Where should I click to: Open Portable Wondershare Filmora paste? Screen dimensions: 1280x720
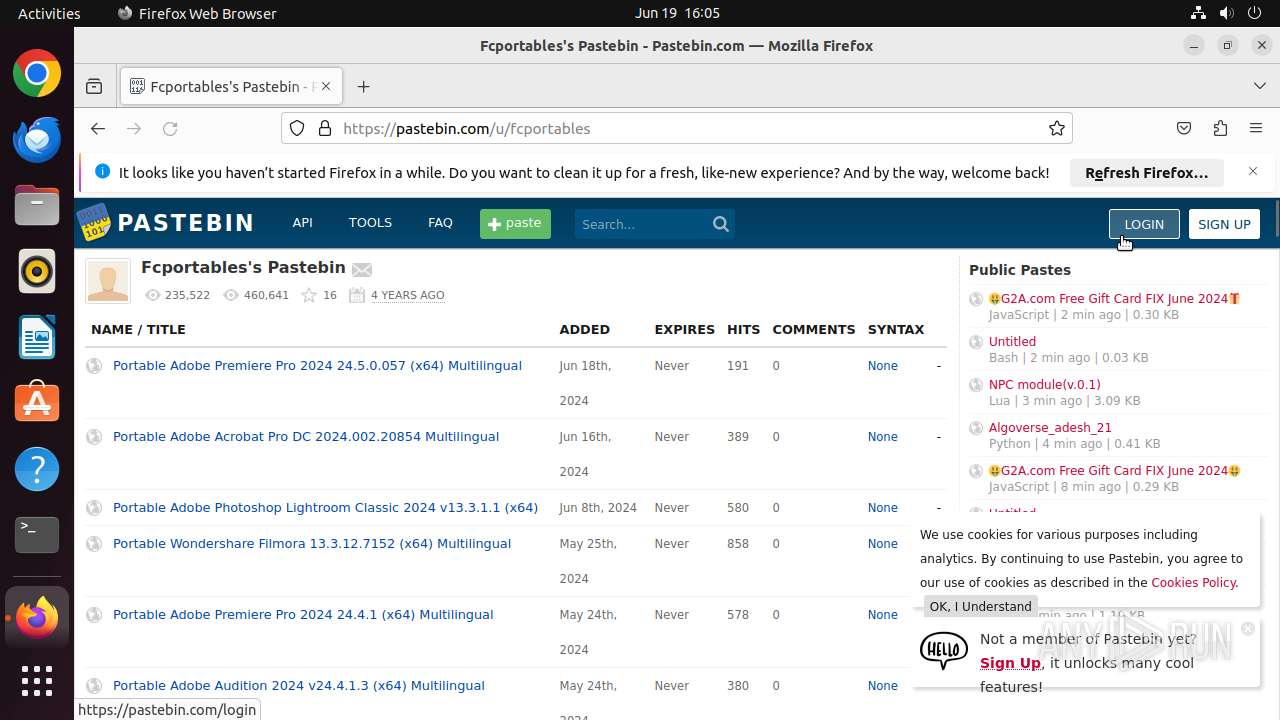point(312,544)
